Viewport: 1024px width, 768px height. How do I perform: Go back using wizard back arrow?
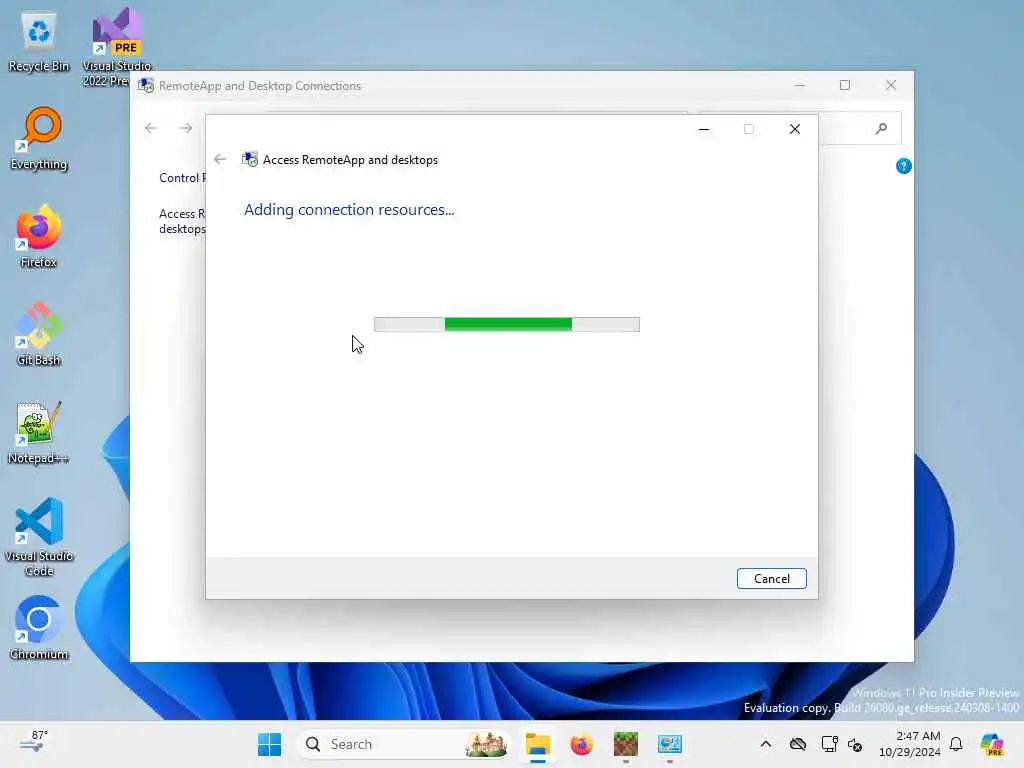pos(220,159)
